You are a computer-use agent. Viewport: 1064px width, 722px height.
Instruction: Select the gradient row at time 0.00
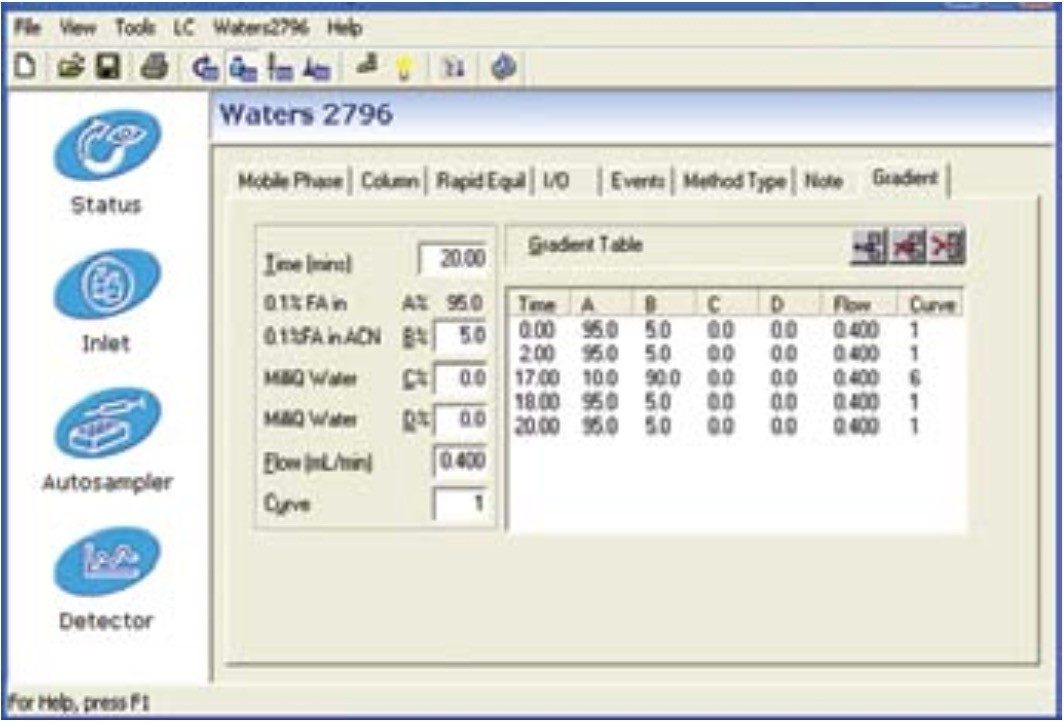(x=736, y=330)
